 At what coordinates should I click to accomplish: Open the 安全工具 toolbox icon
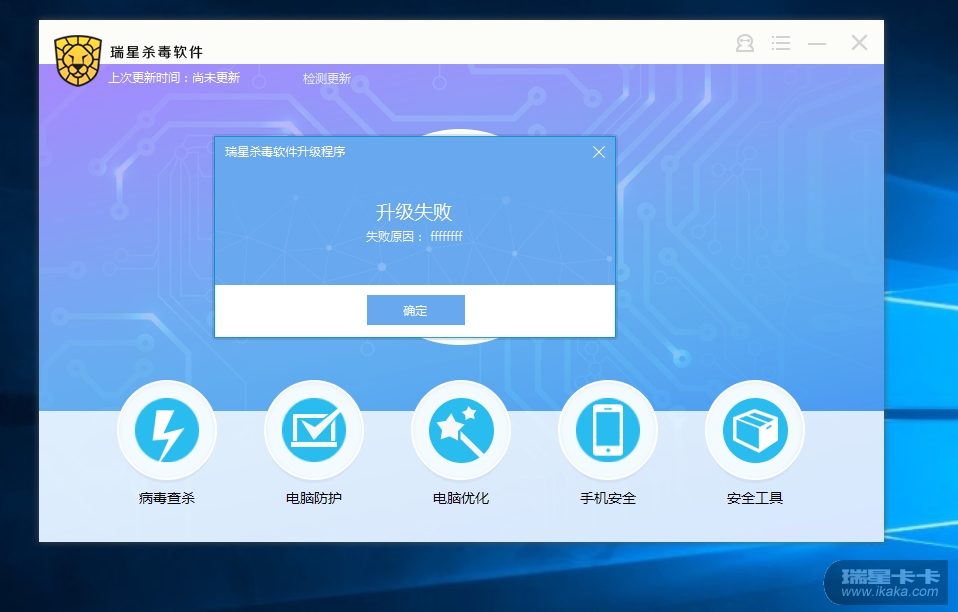[x=755, y=430]
